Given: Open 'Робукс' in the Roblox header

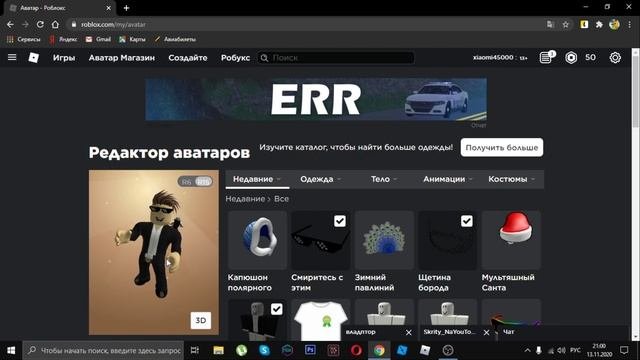Looking at the screenshot, I should click(236, 58).
